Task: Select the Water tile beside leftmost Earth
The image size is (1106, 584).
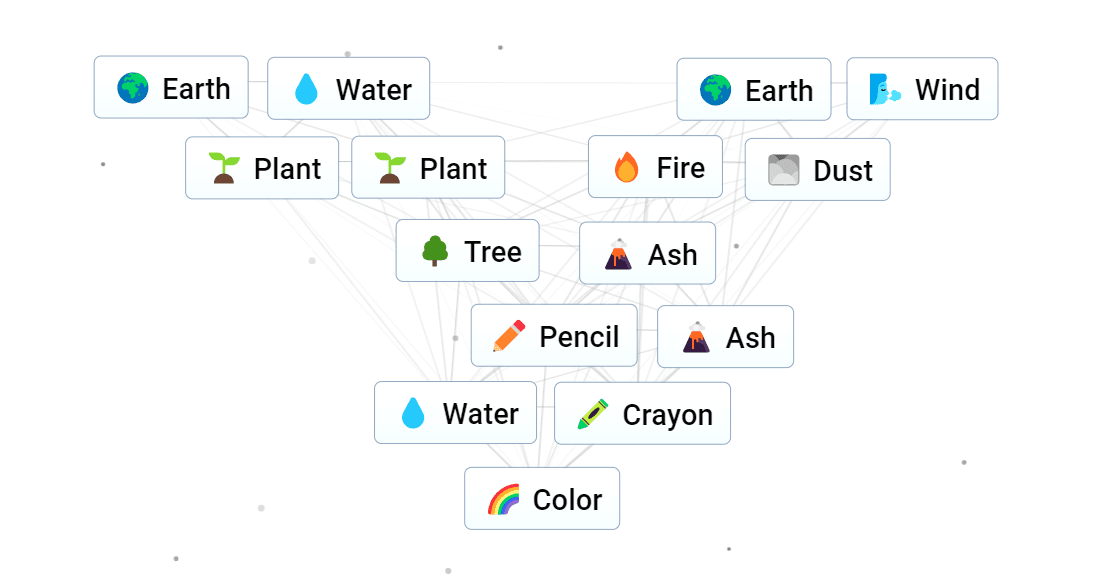Action: (348, 89)
